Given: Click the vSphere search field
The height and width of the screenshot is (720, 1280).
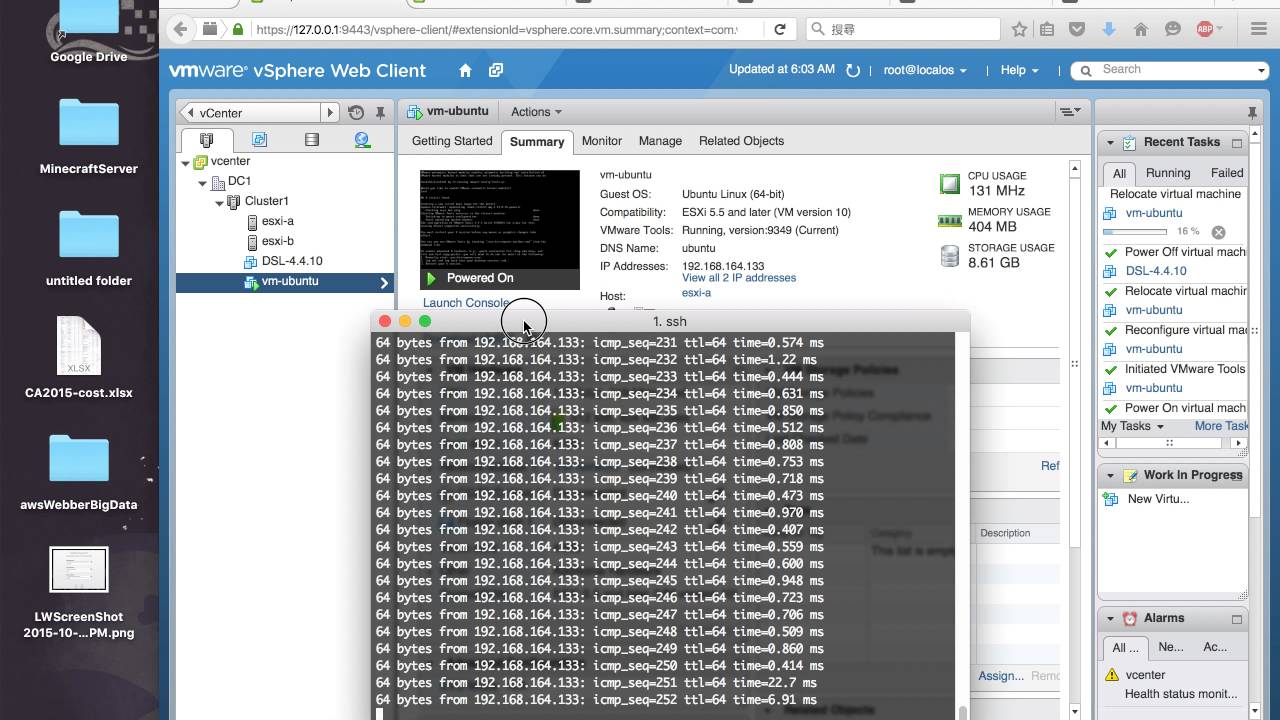Looking at the screenshot, I should pyautogui.click(x=1176, y=70).
